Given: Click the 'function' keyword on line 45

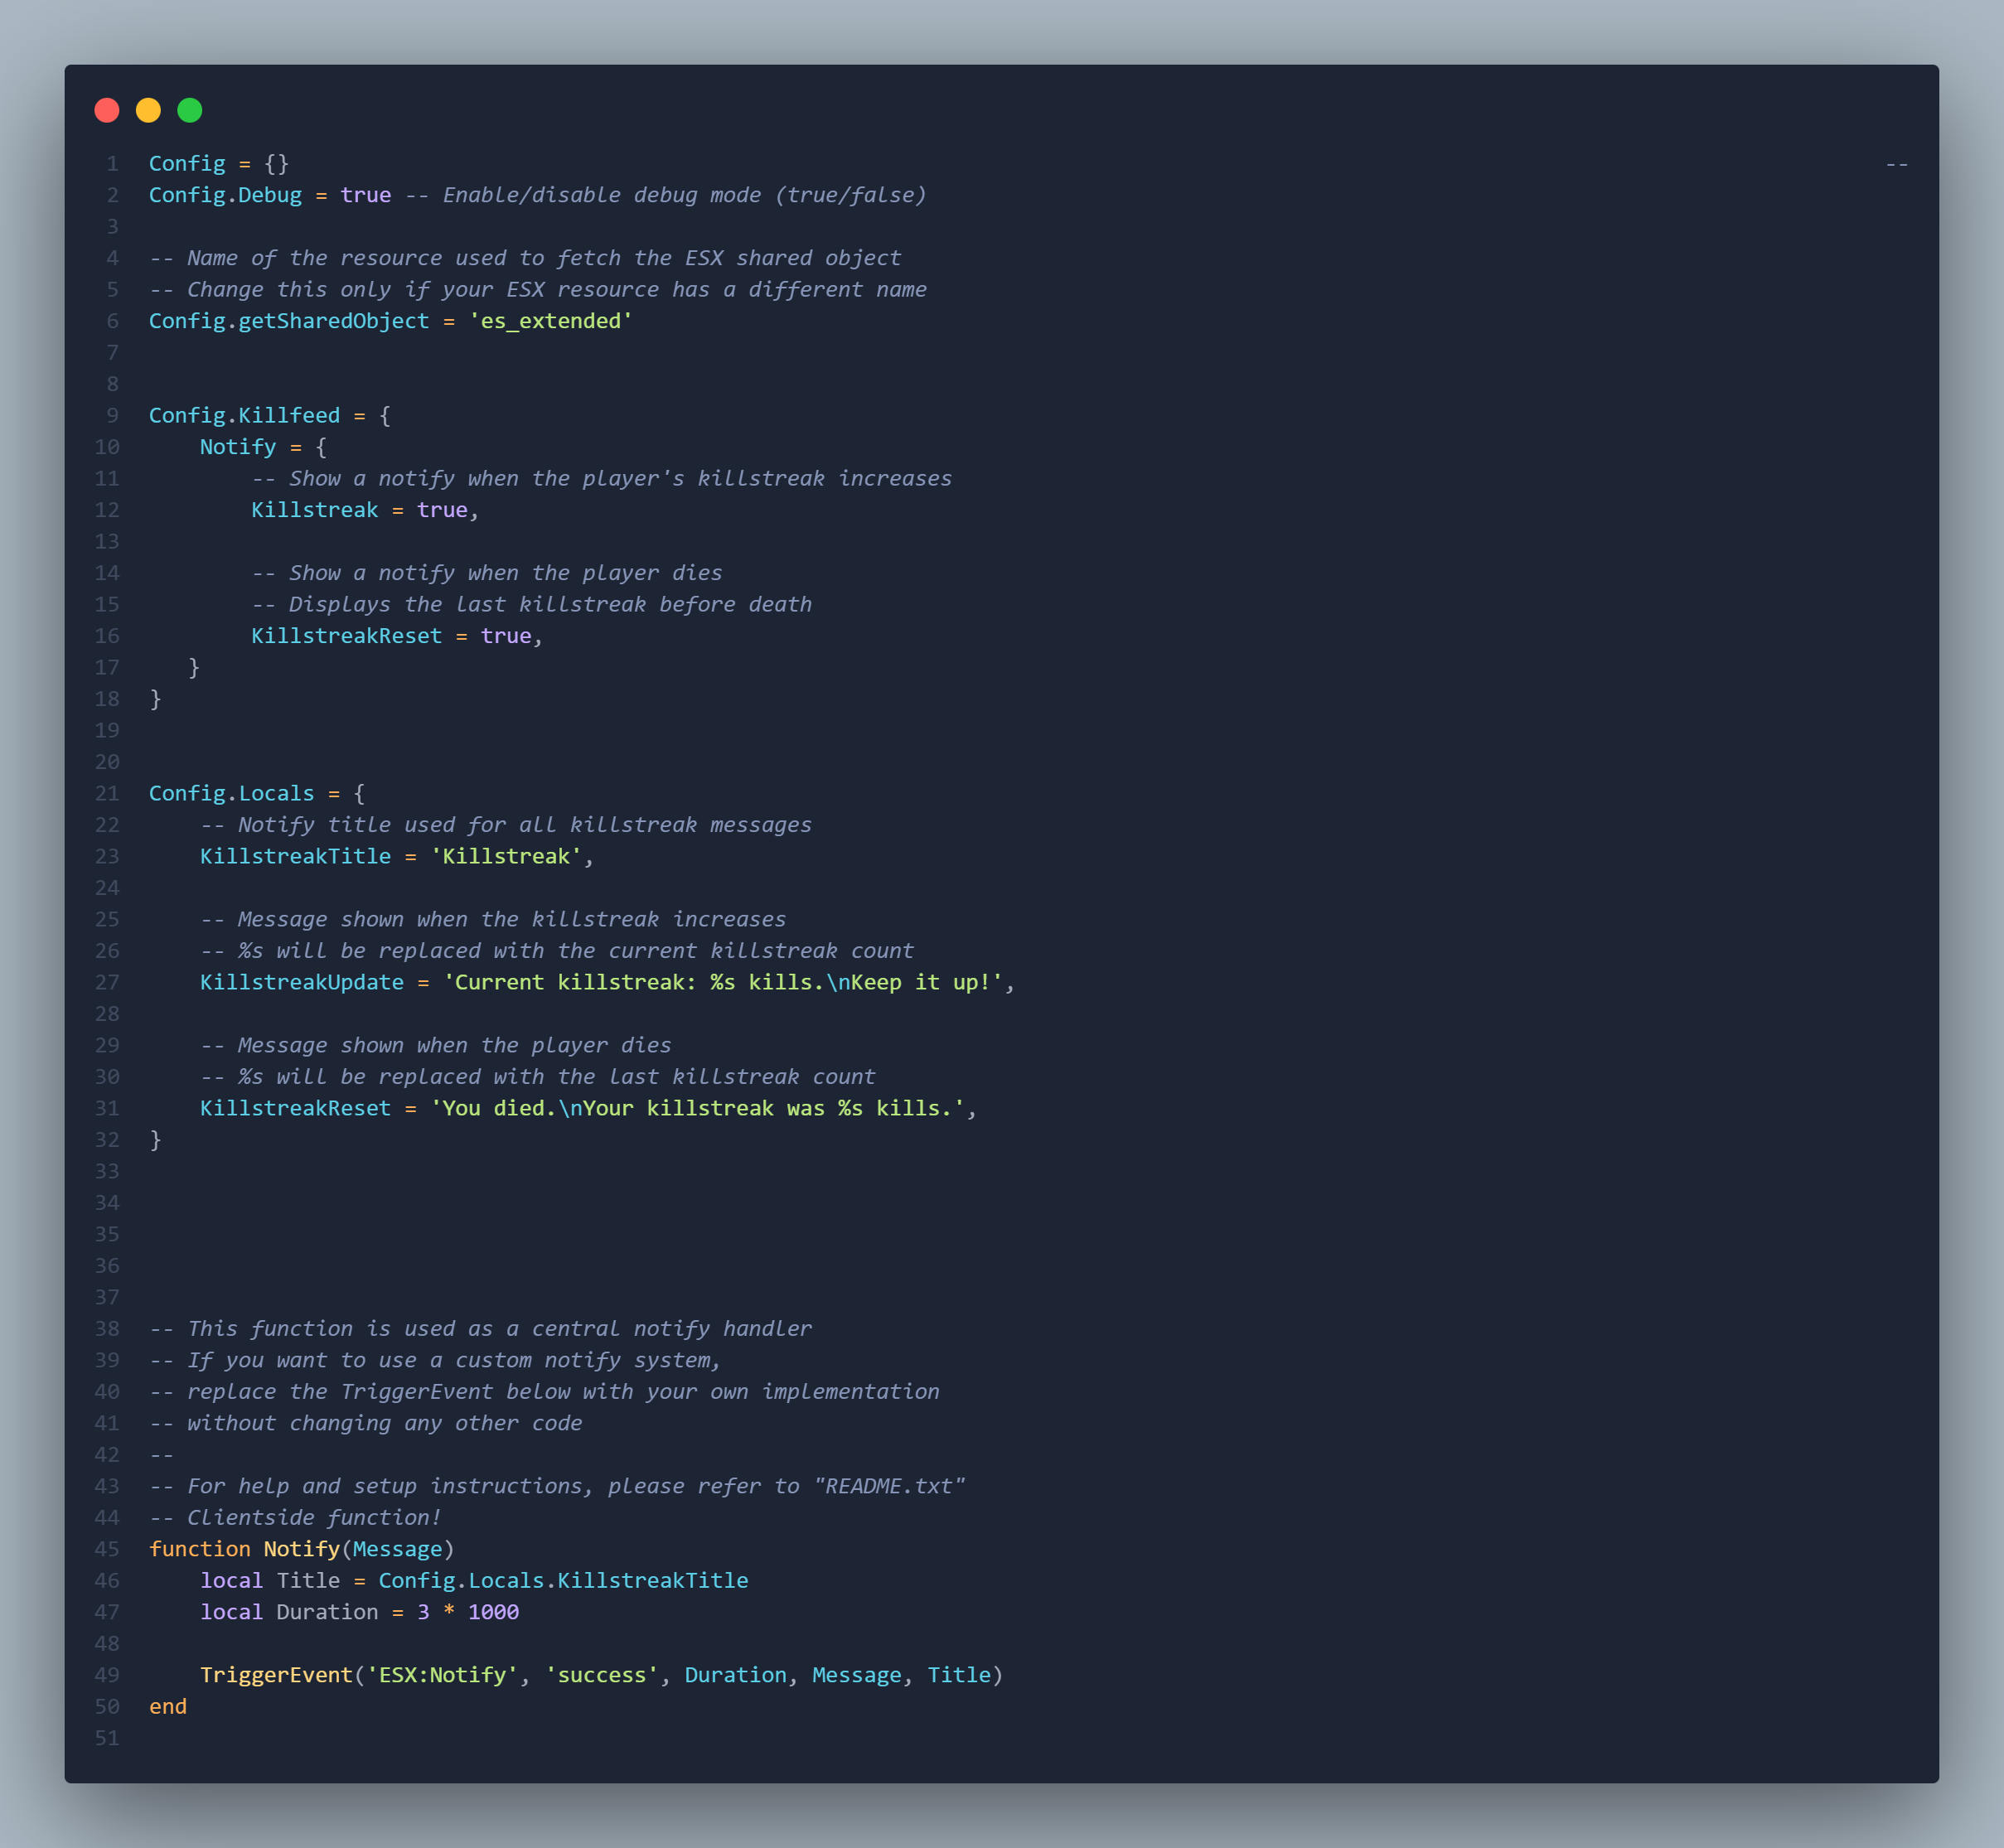Looking at the screenshot, I should pyautogui.click(x=200, y=1549).
